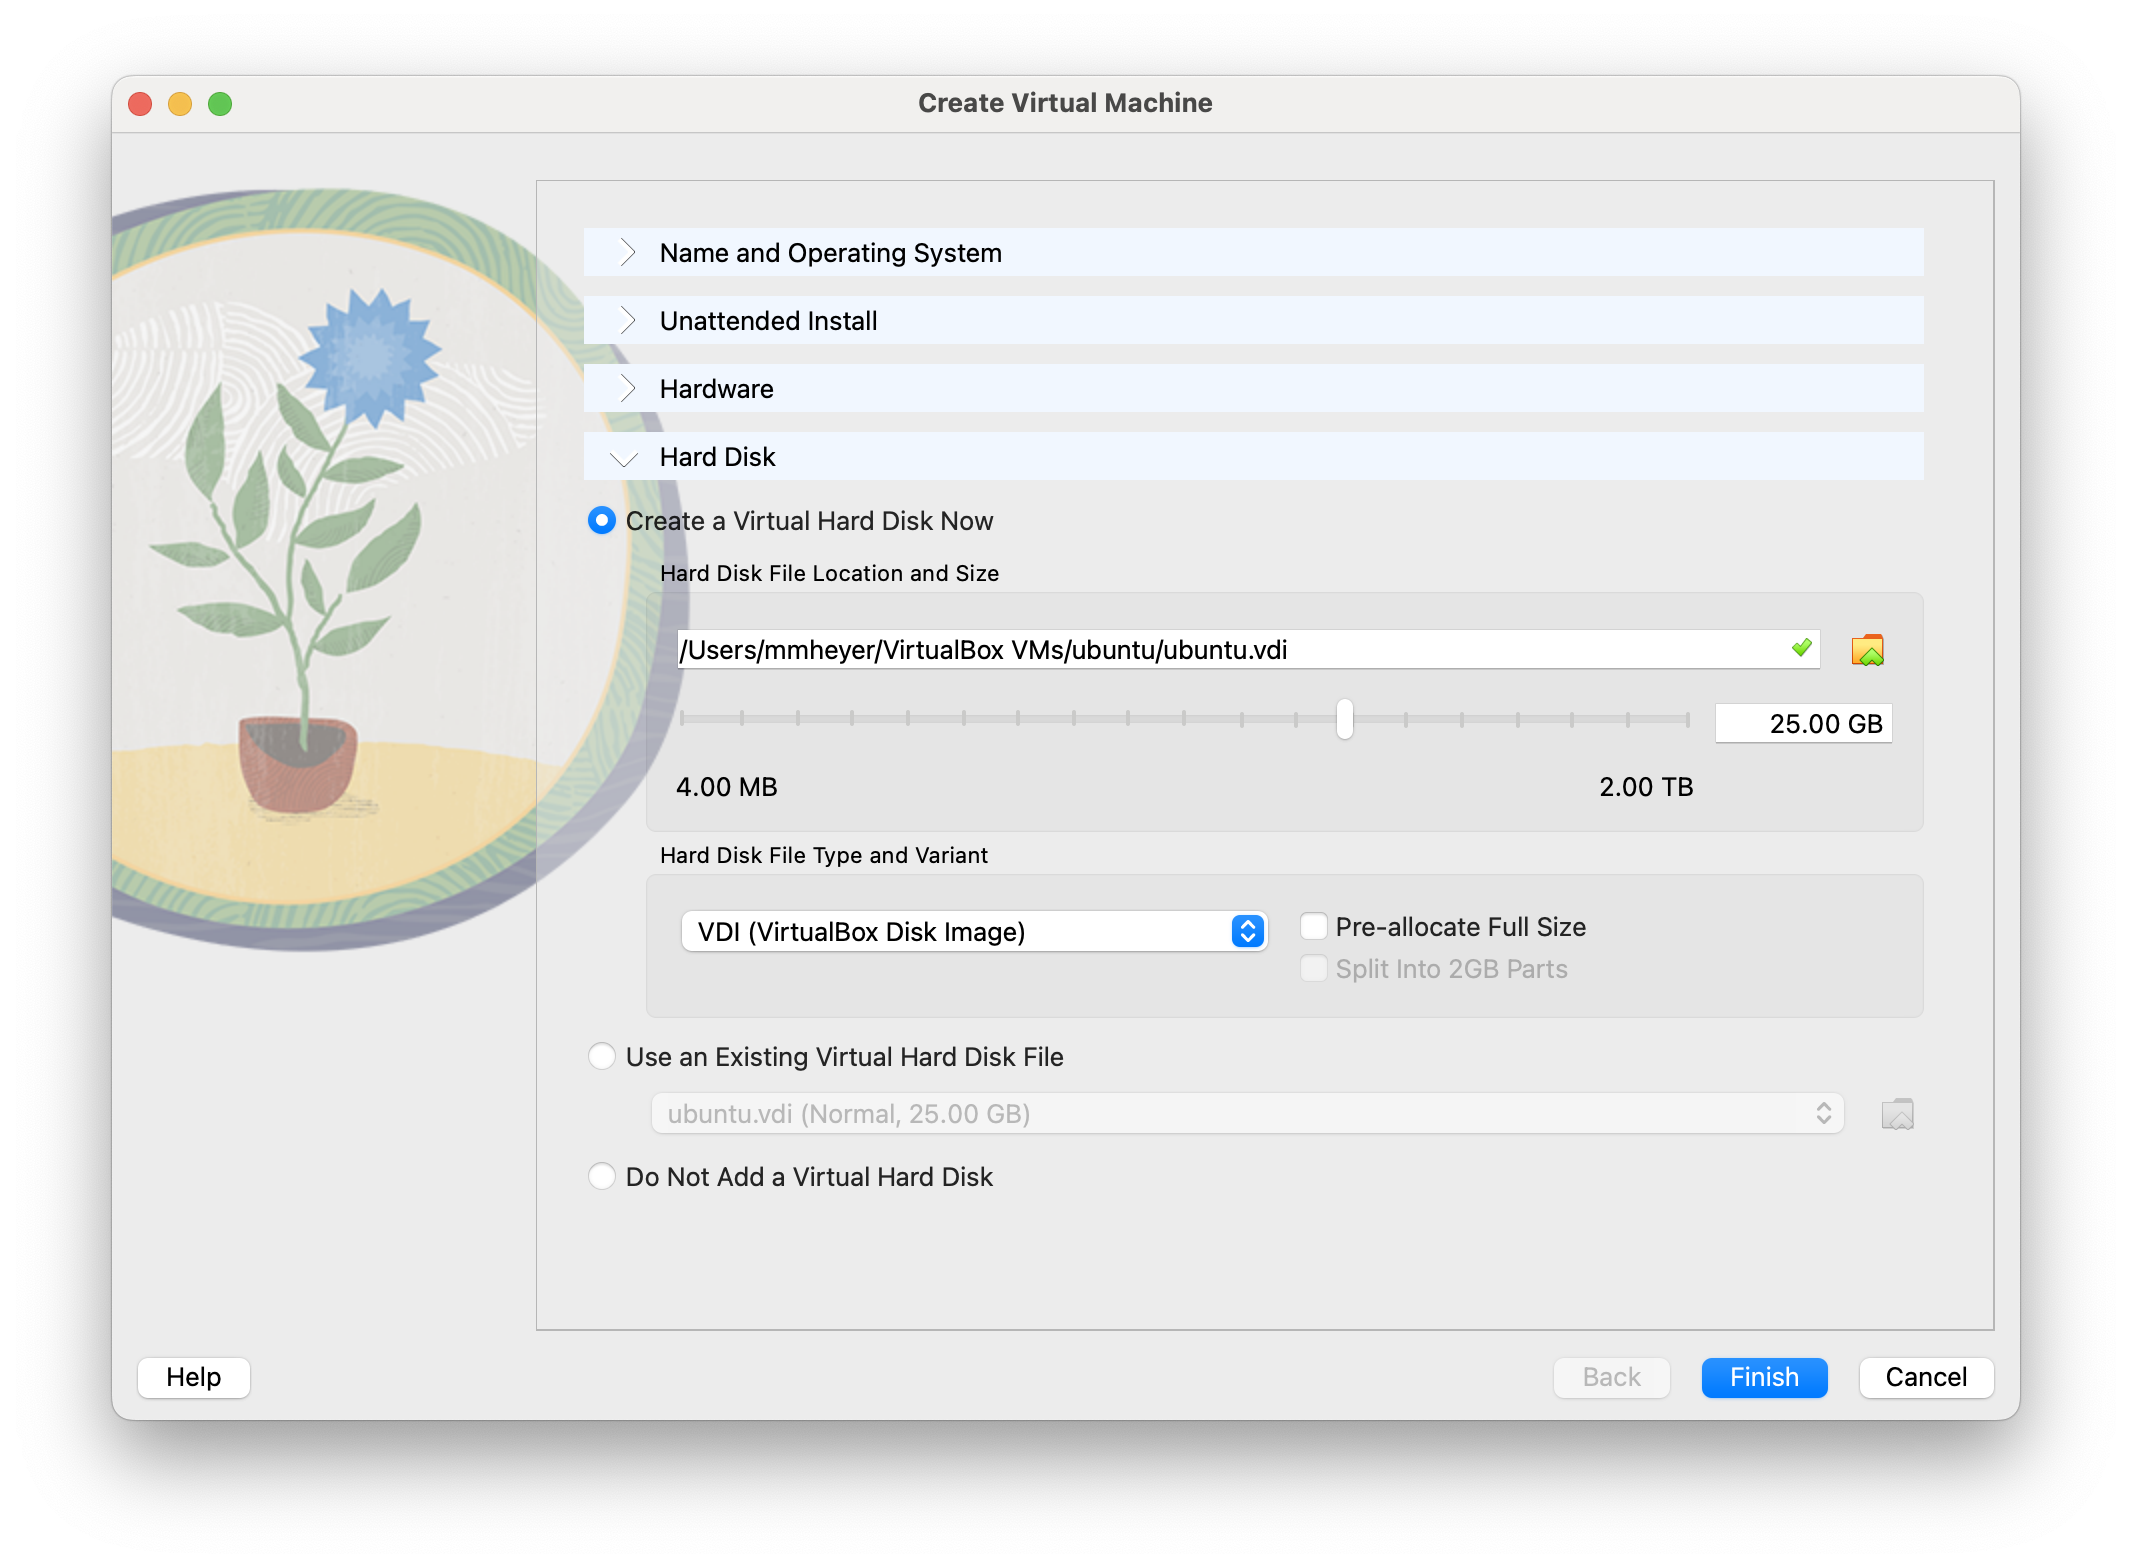Viewport: 2132px width, 1568px height.
Task: Click the green zoom window button
Action: [x=220, y=104]
